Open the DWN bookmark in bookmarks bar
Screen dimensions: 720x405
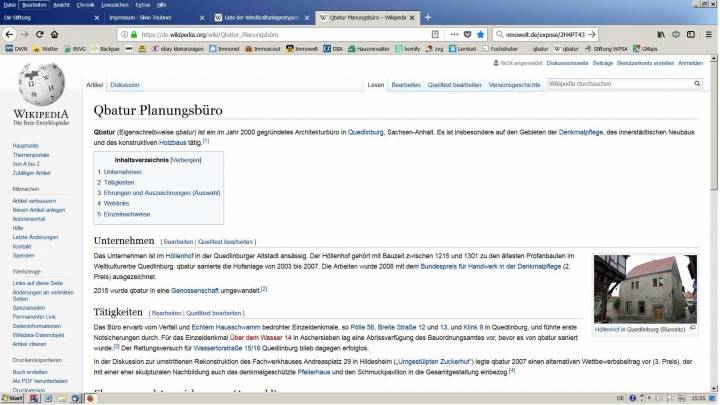pyautogui.click(x=18, y=47)
